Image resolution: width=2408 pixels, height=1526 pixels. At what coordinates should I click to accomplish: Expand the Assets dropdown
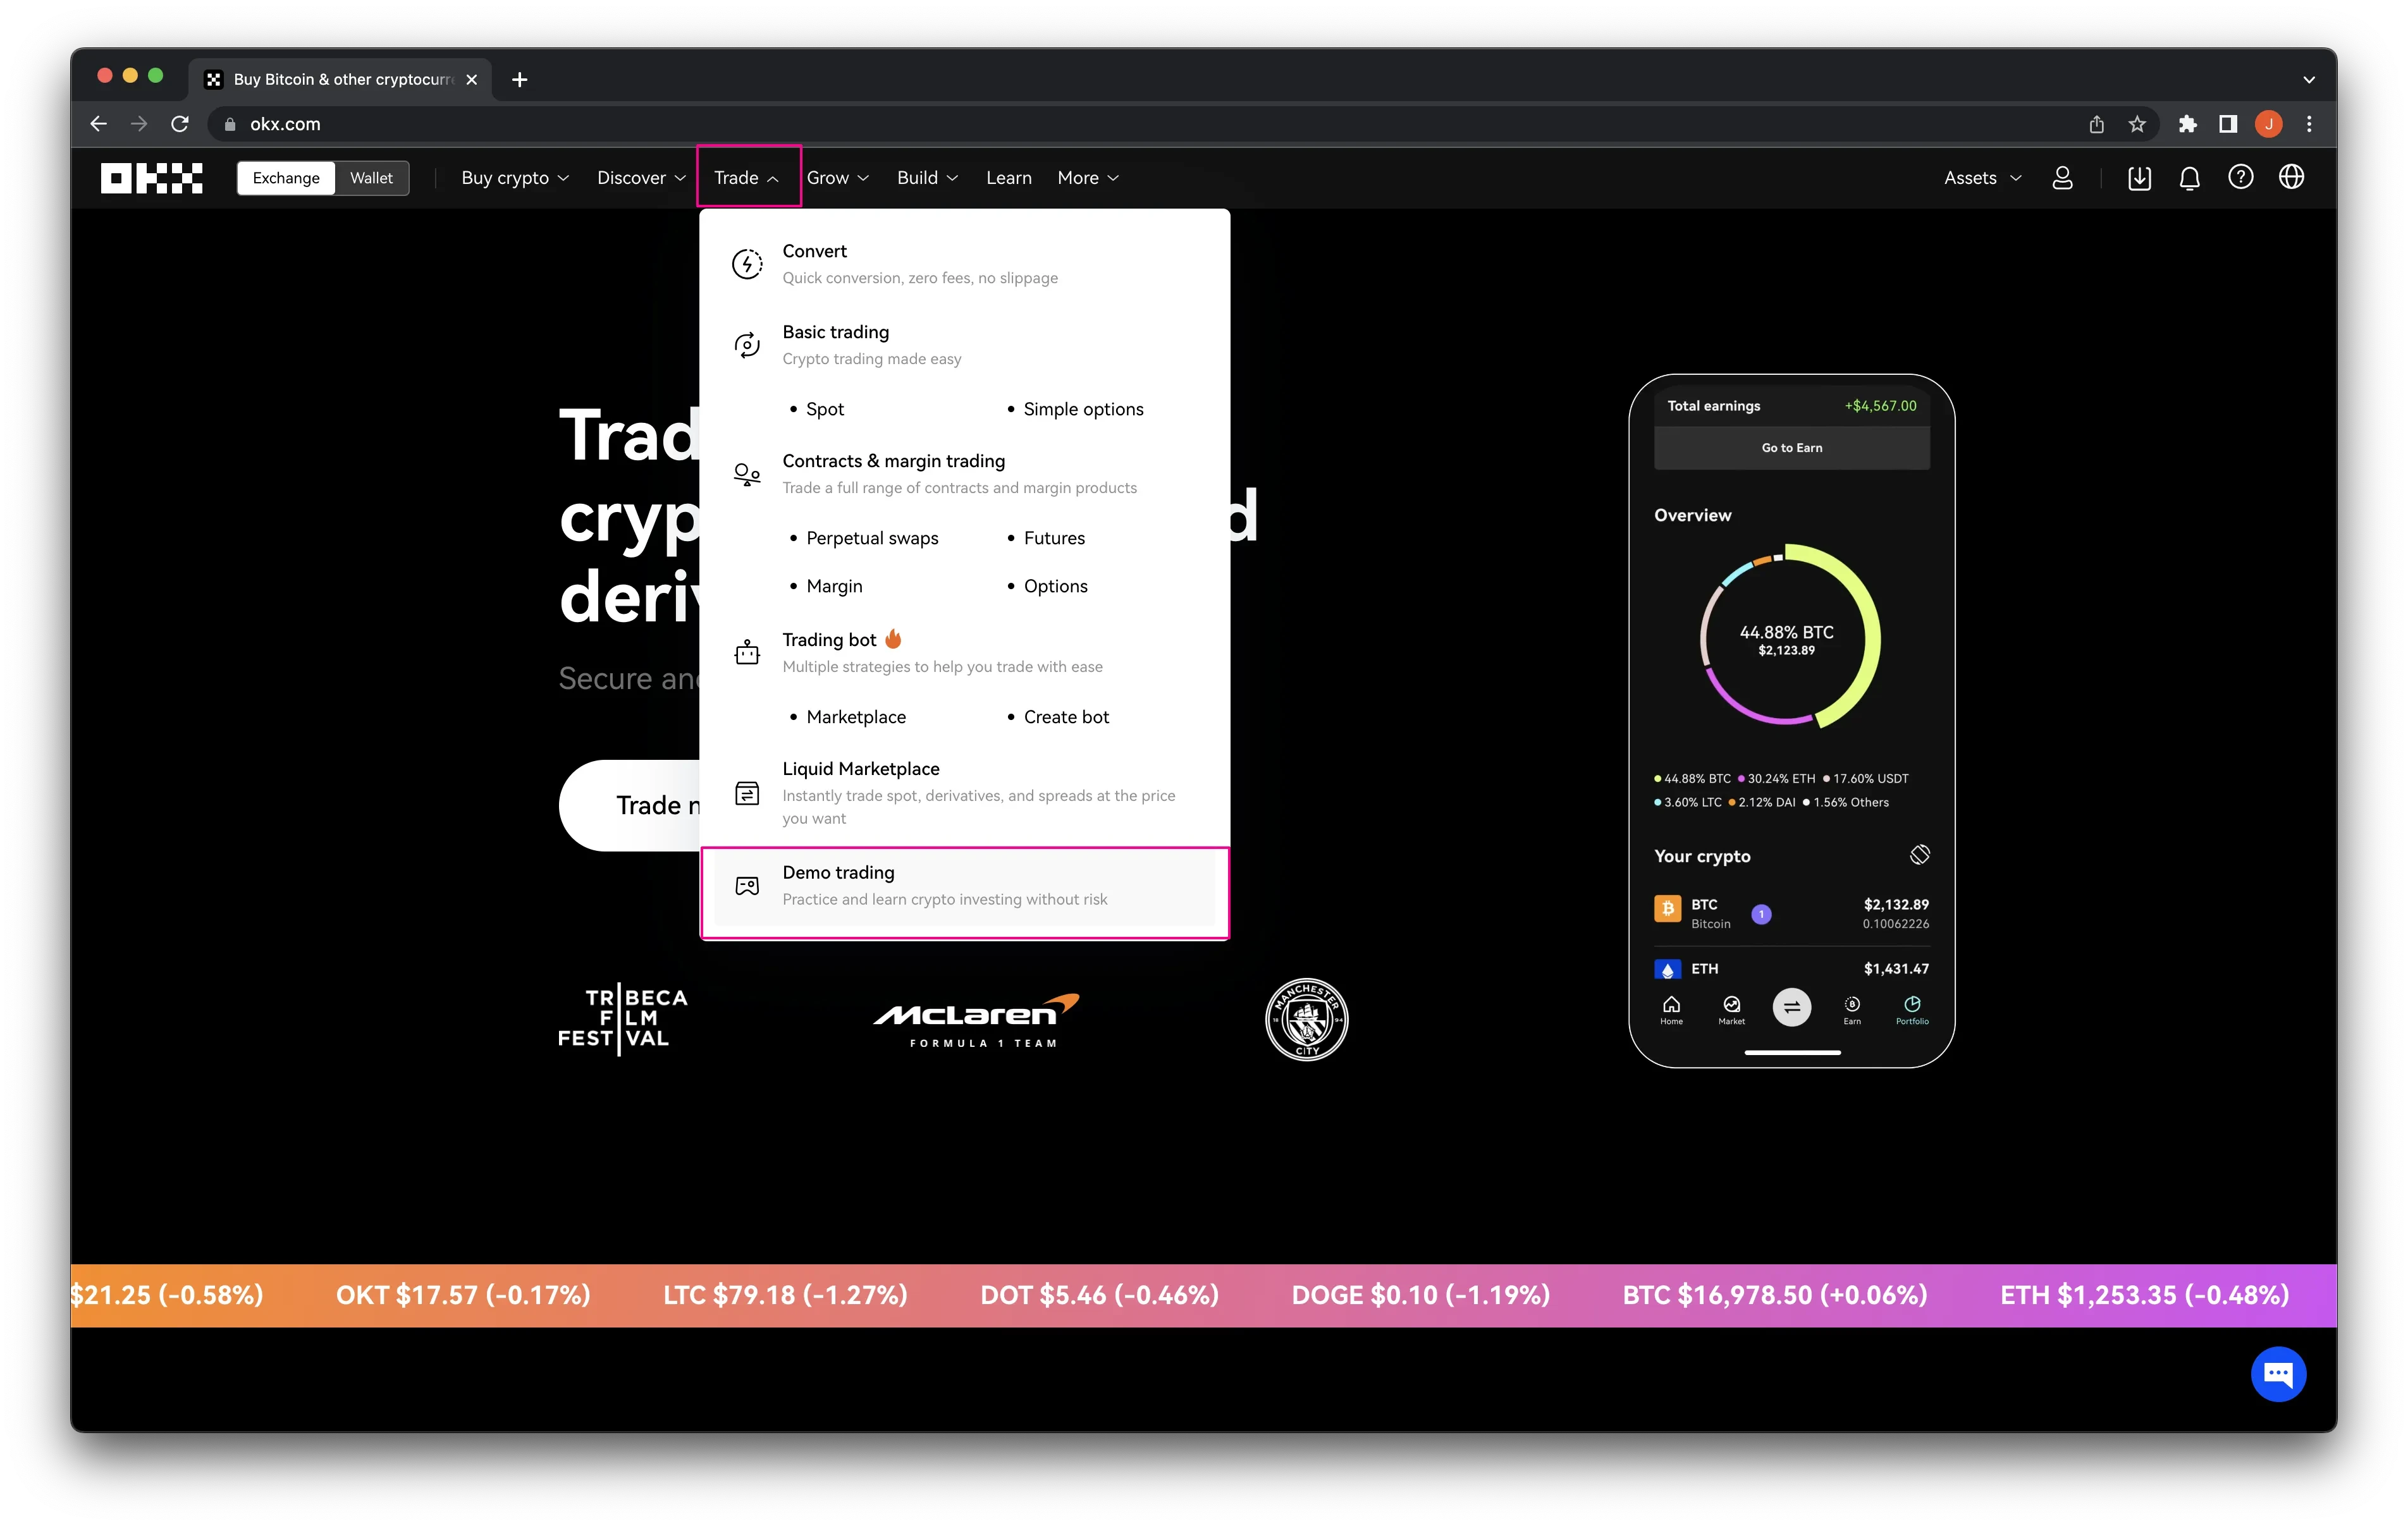coord(1978,177)
